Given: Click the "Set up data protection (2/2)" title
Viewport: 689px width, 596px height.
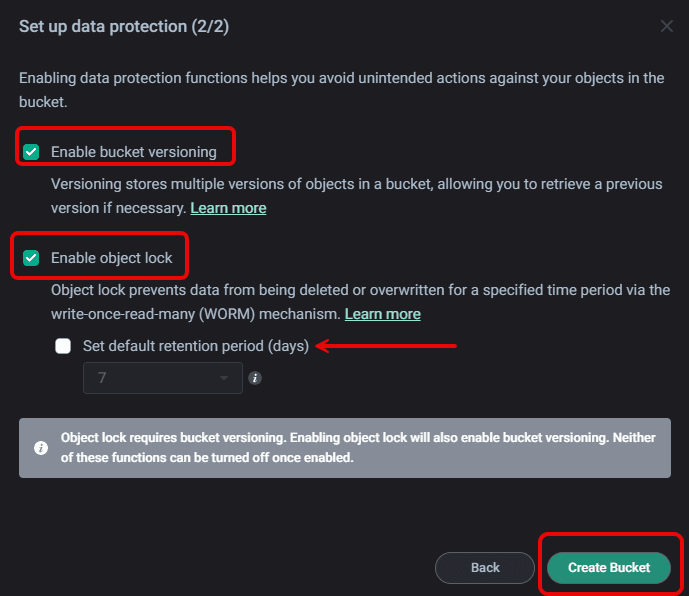Looking at the screenshot, I should (x=124, y=26).
